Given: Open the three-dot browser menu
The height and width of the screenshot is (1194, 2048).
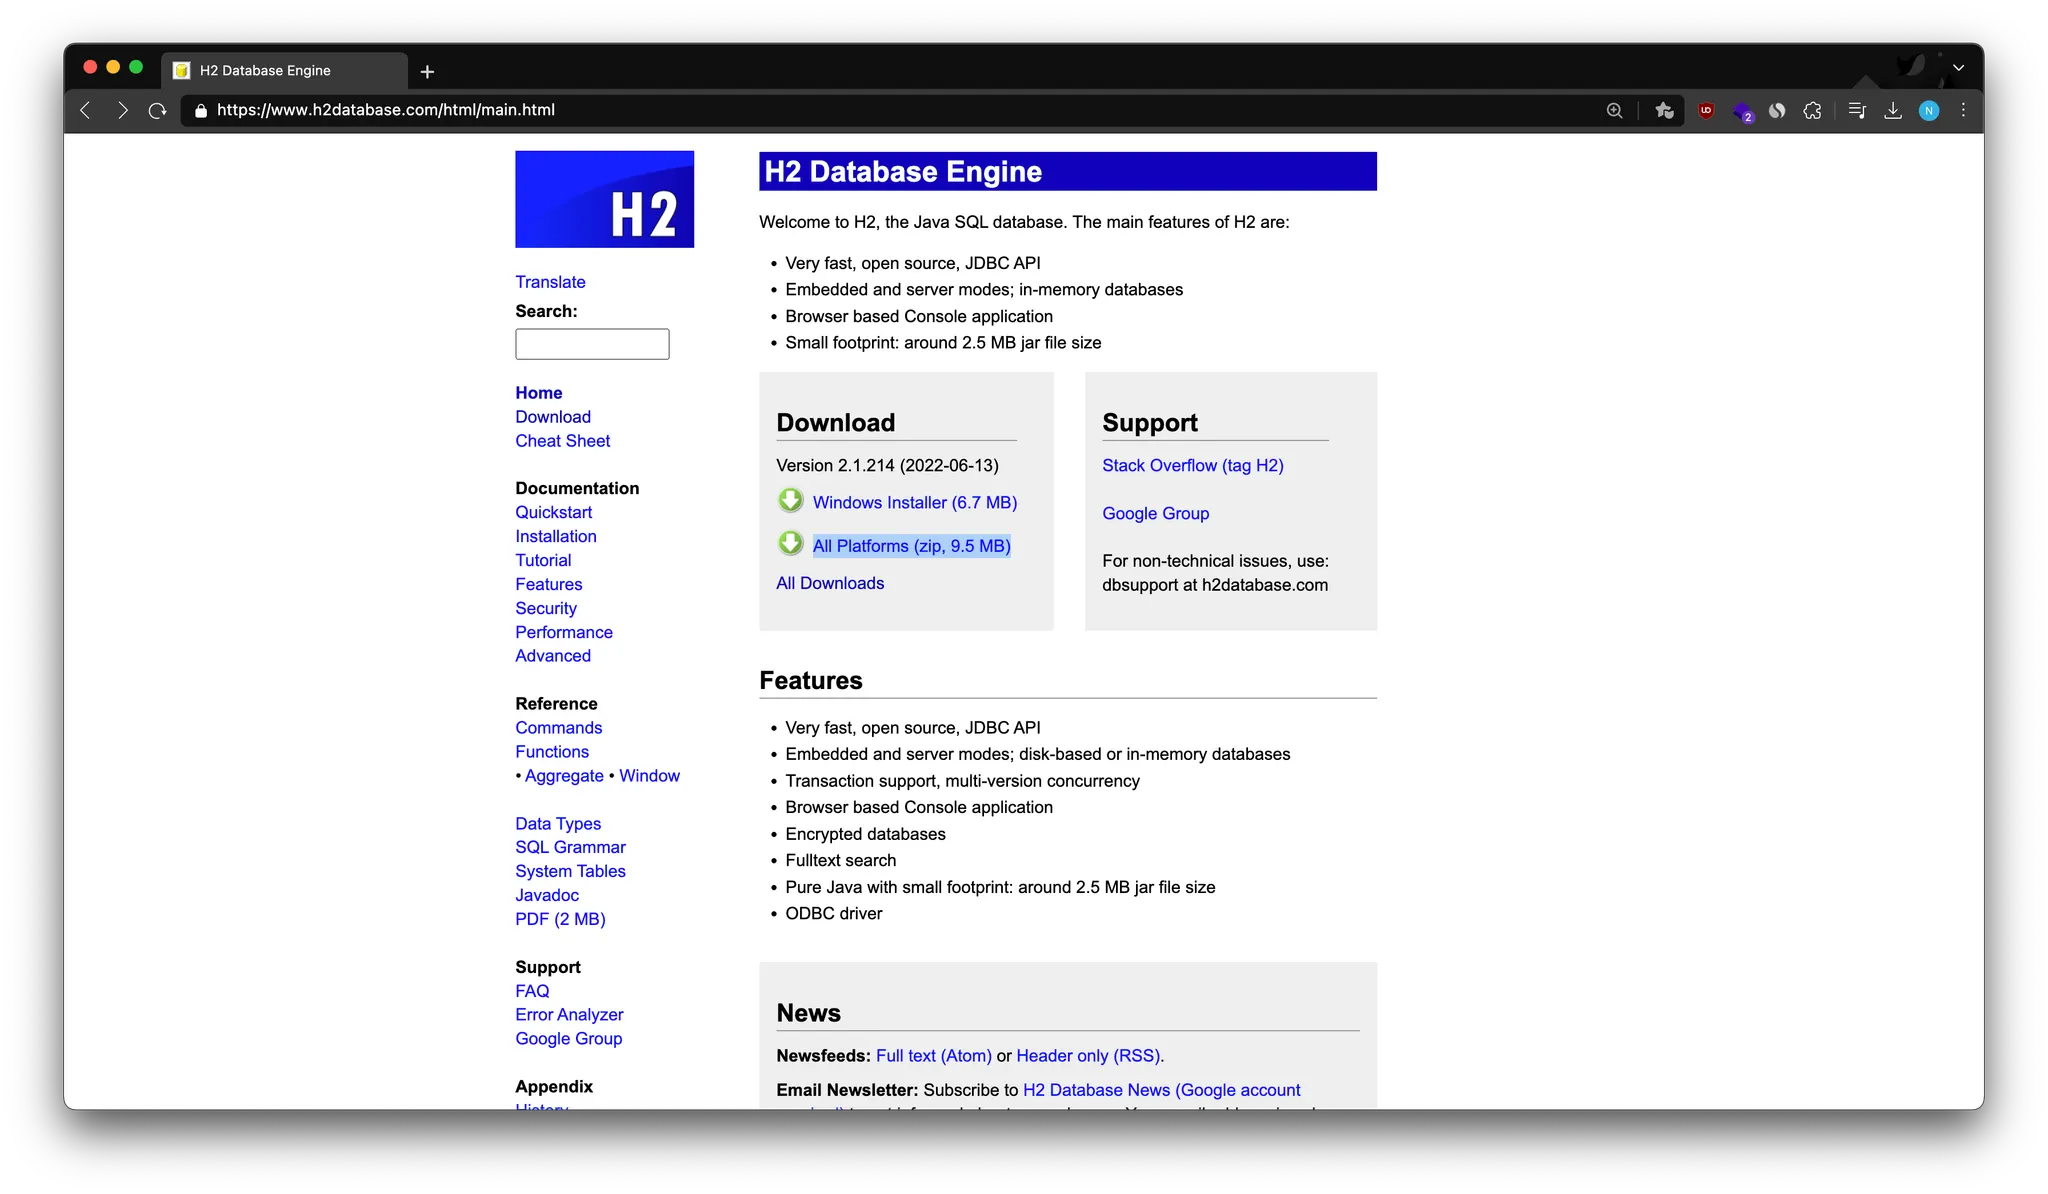Looking at the screenshot, I should pos(1963,111).
